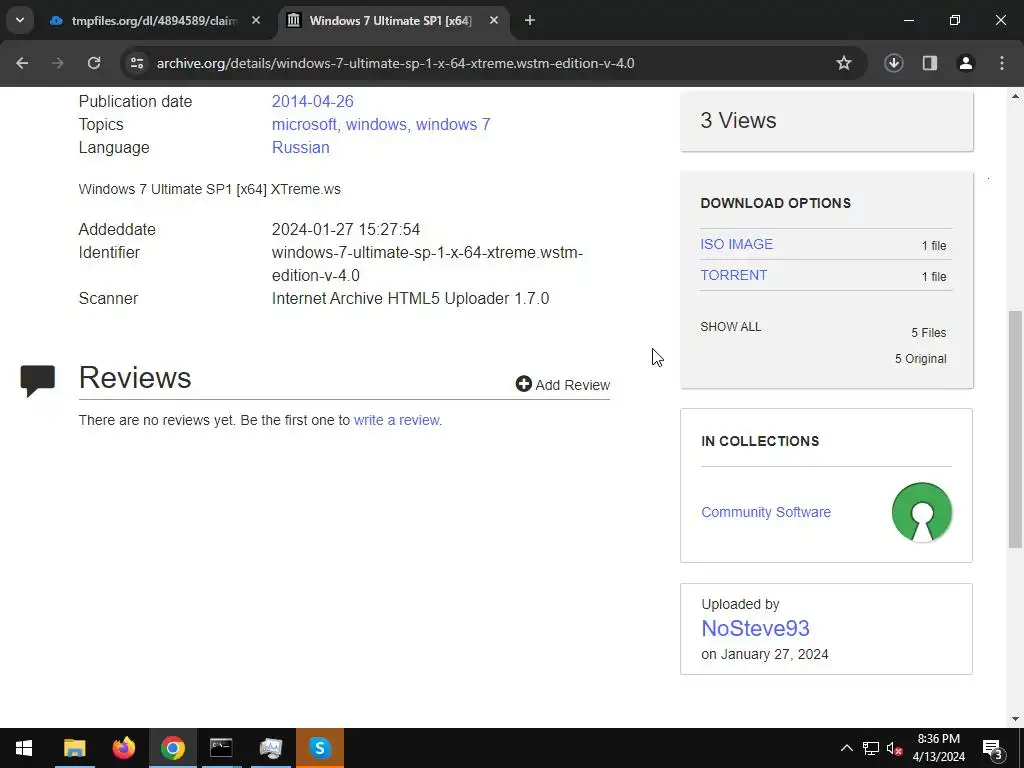The height and width of the screenshot is (768, 1024).
Task: Click the Community Software green logo
Action: (921, 512)
